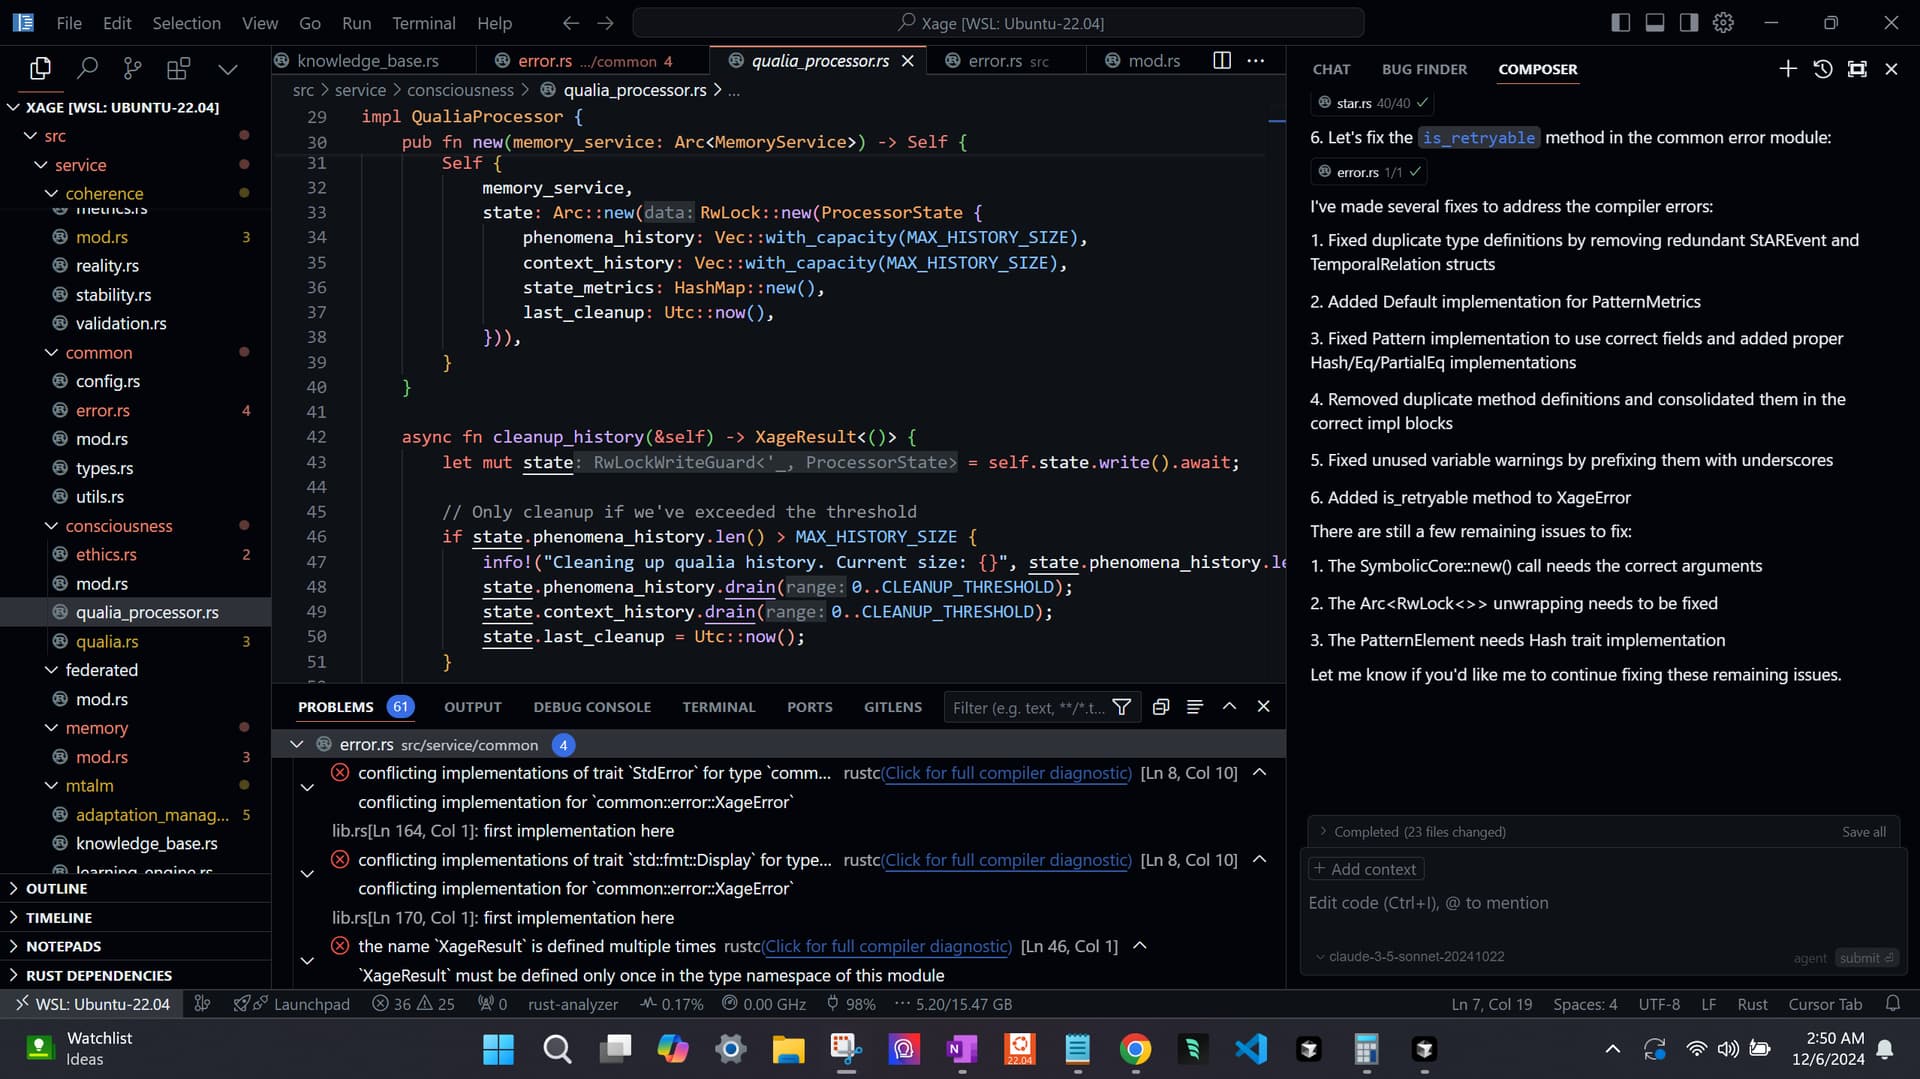Open ethics.rs in the file tree
The image size is (1920, 1079).
point(106,555)
